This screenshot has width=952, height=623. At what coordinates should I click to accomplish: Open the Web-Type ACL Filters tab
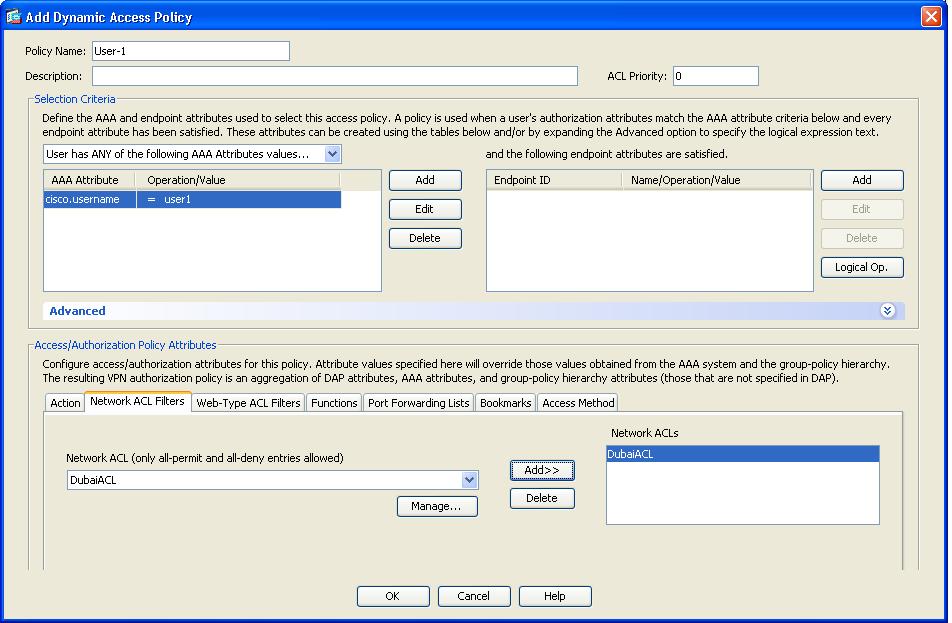coord(248,403)
